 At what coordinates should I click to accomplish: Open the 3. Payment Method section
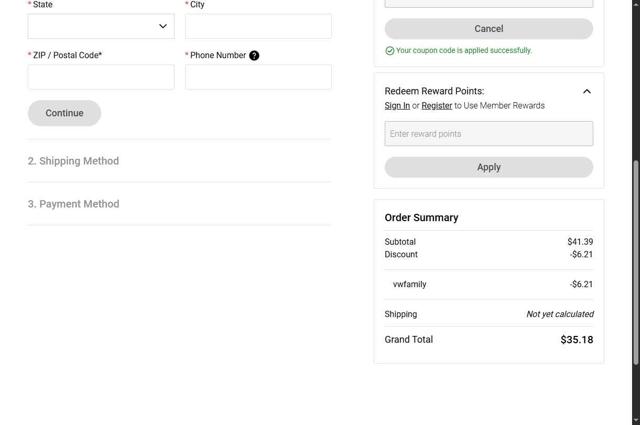tap(73, 204)
